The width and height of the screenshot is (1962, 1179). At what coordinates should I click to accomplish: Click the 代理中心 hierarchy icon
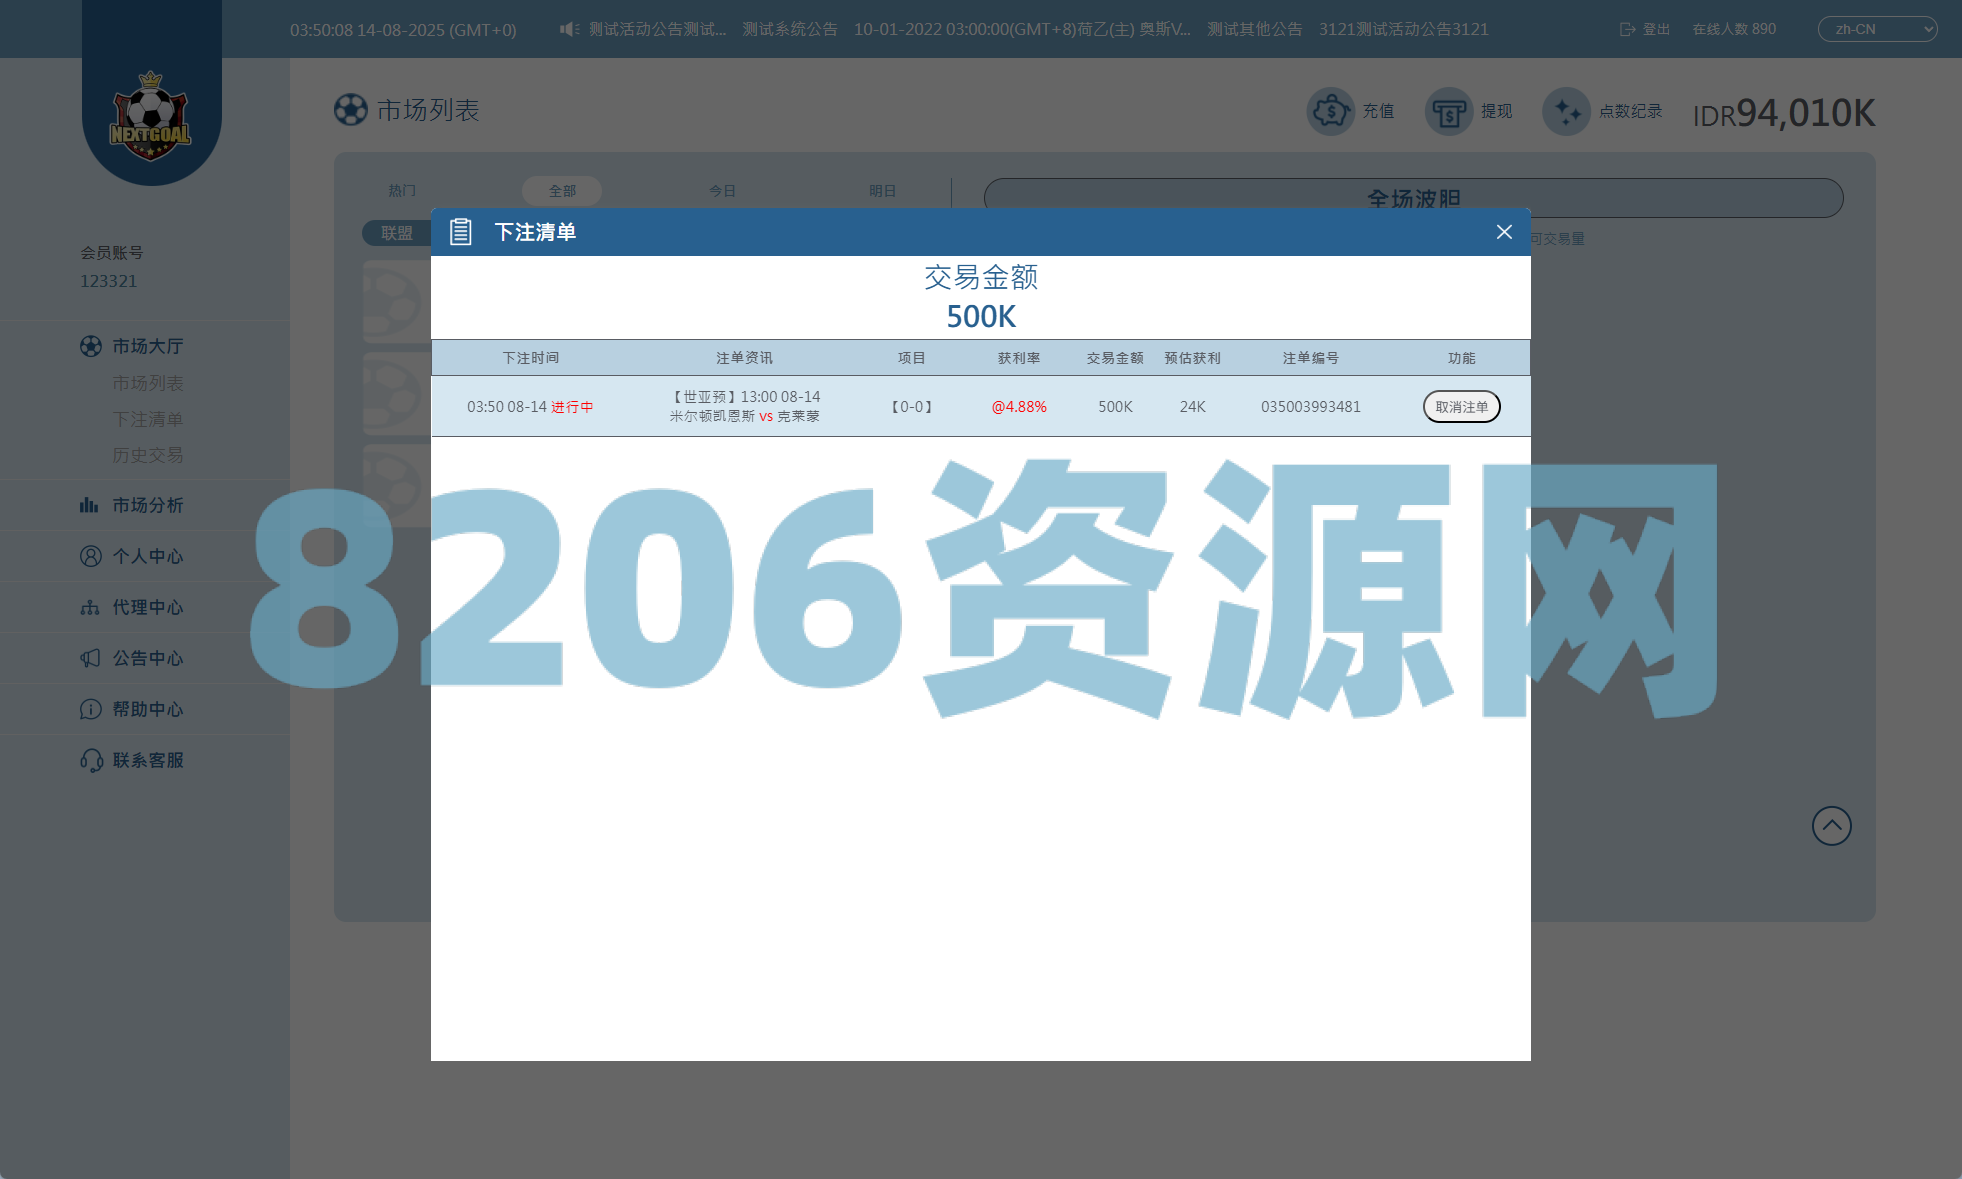[90, 607]
